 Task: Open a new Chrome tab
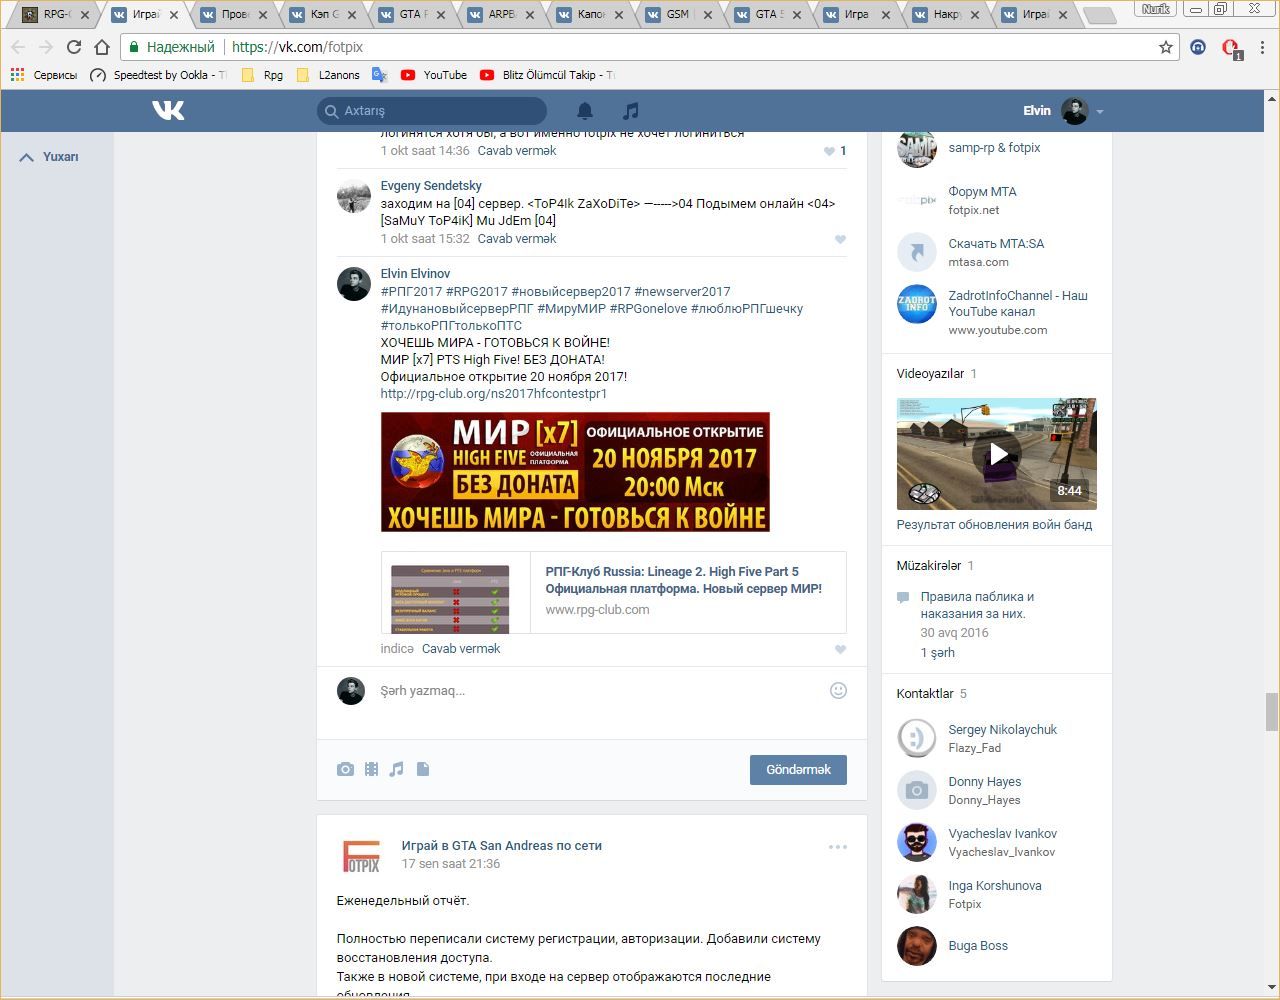1099,16
